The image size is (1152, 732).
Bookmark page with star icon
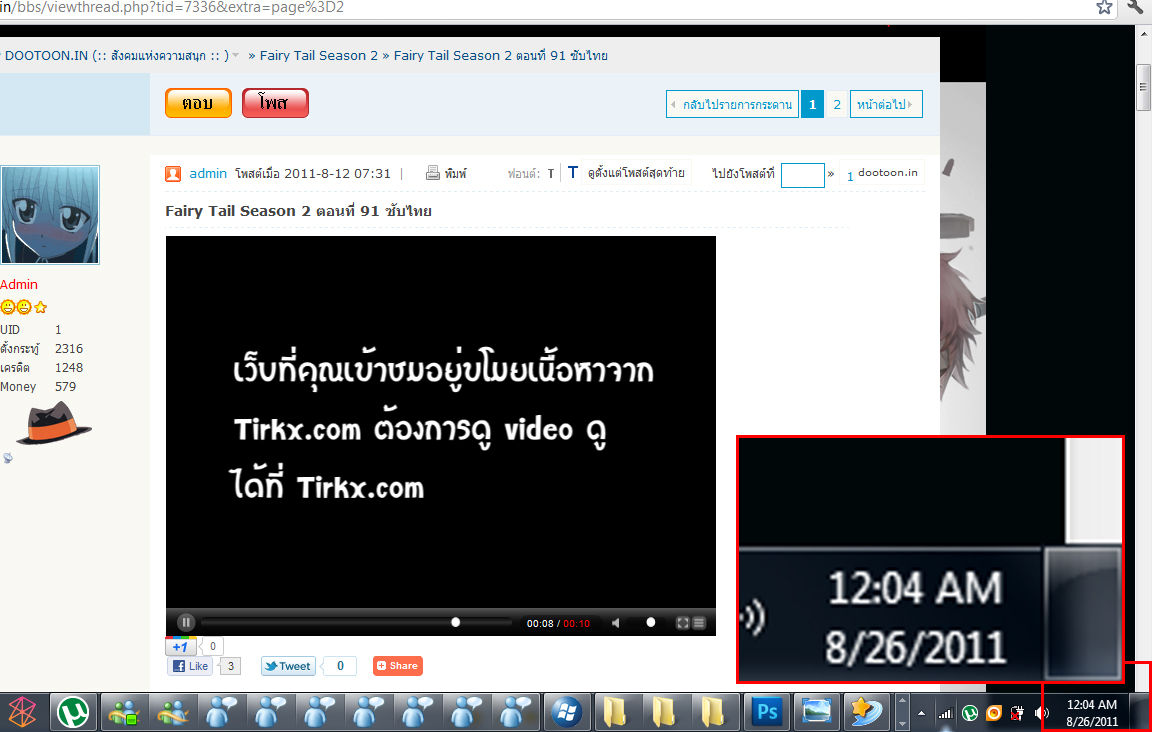tap(1104, 7)
